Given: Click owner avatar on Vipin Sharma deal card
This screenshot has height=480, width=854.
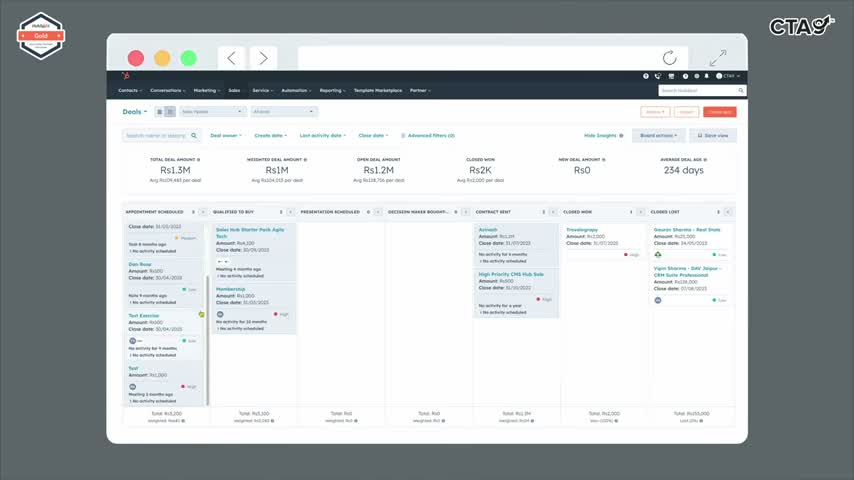Looking at the screenshot, I should [658, 300].
